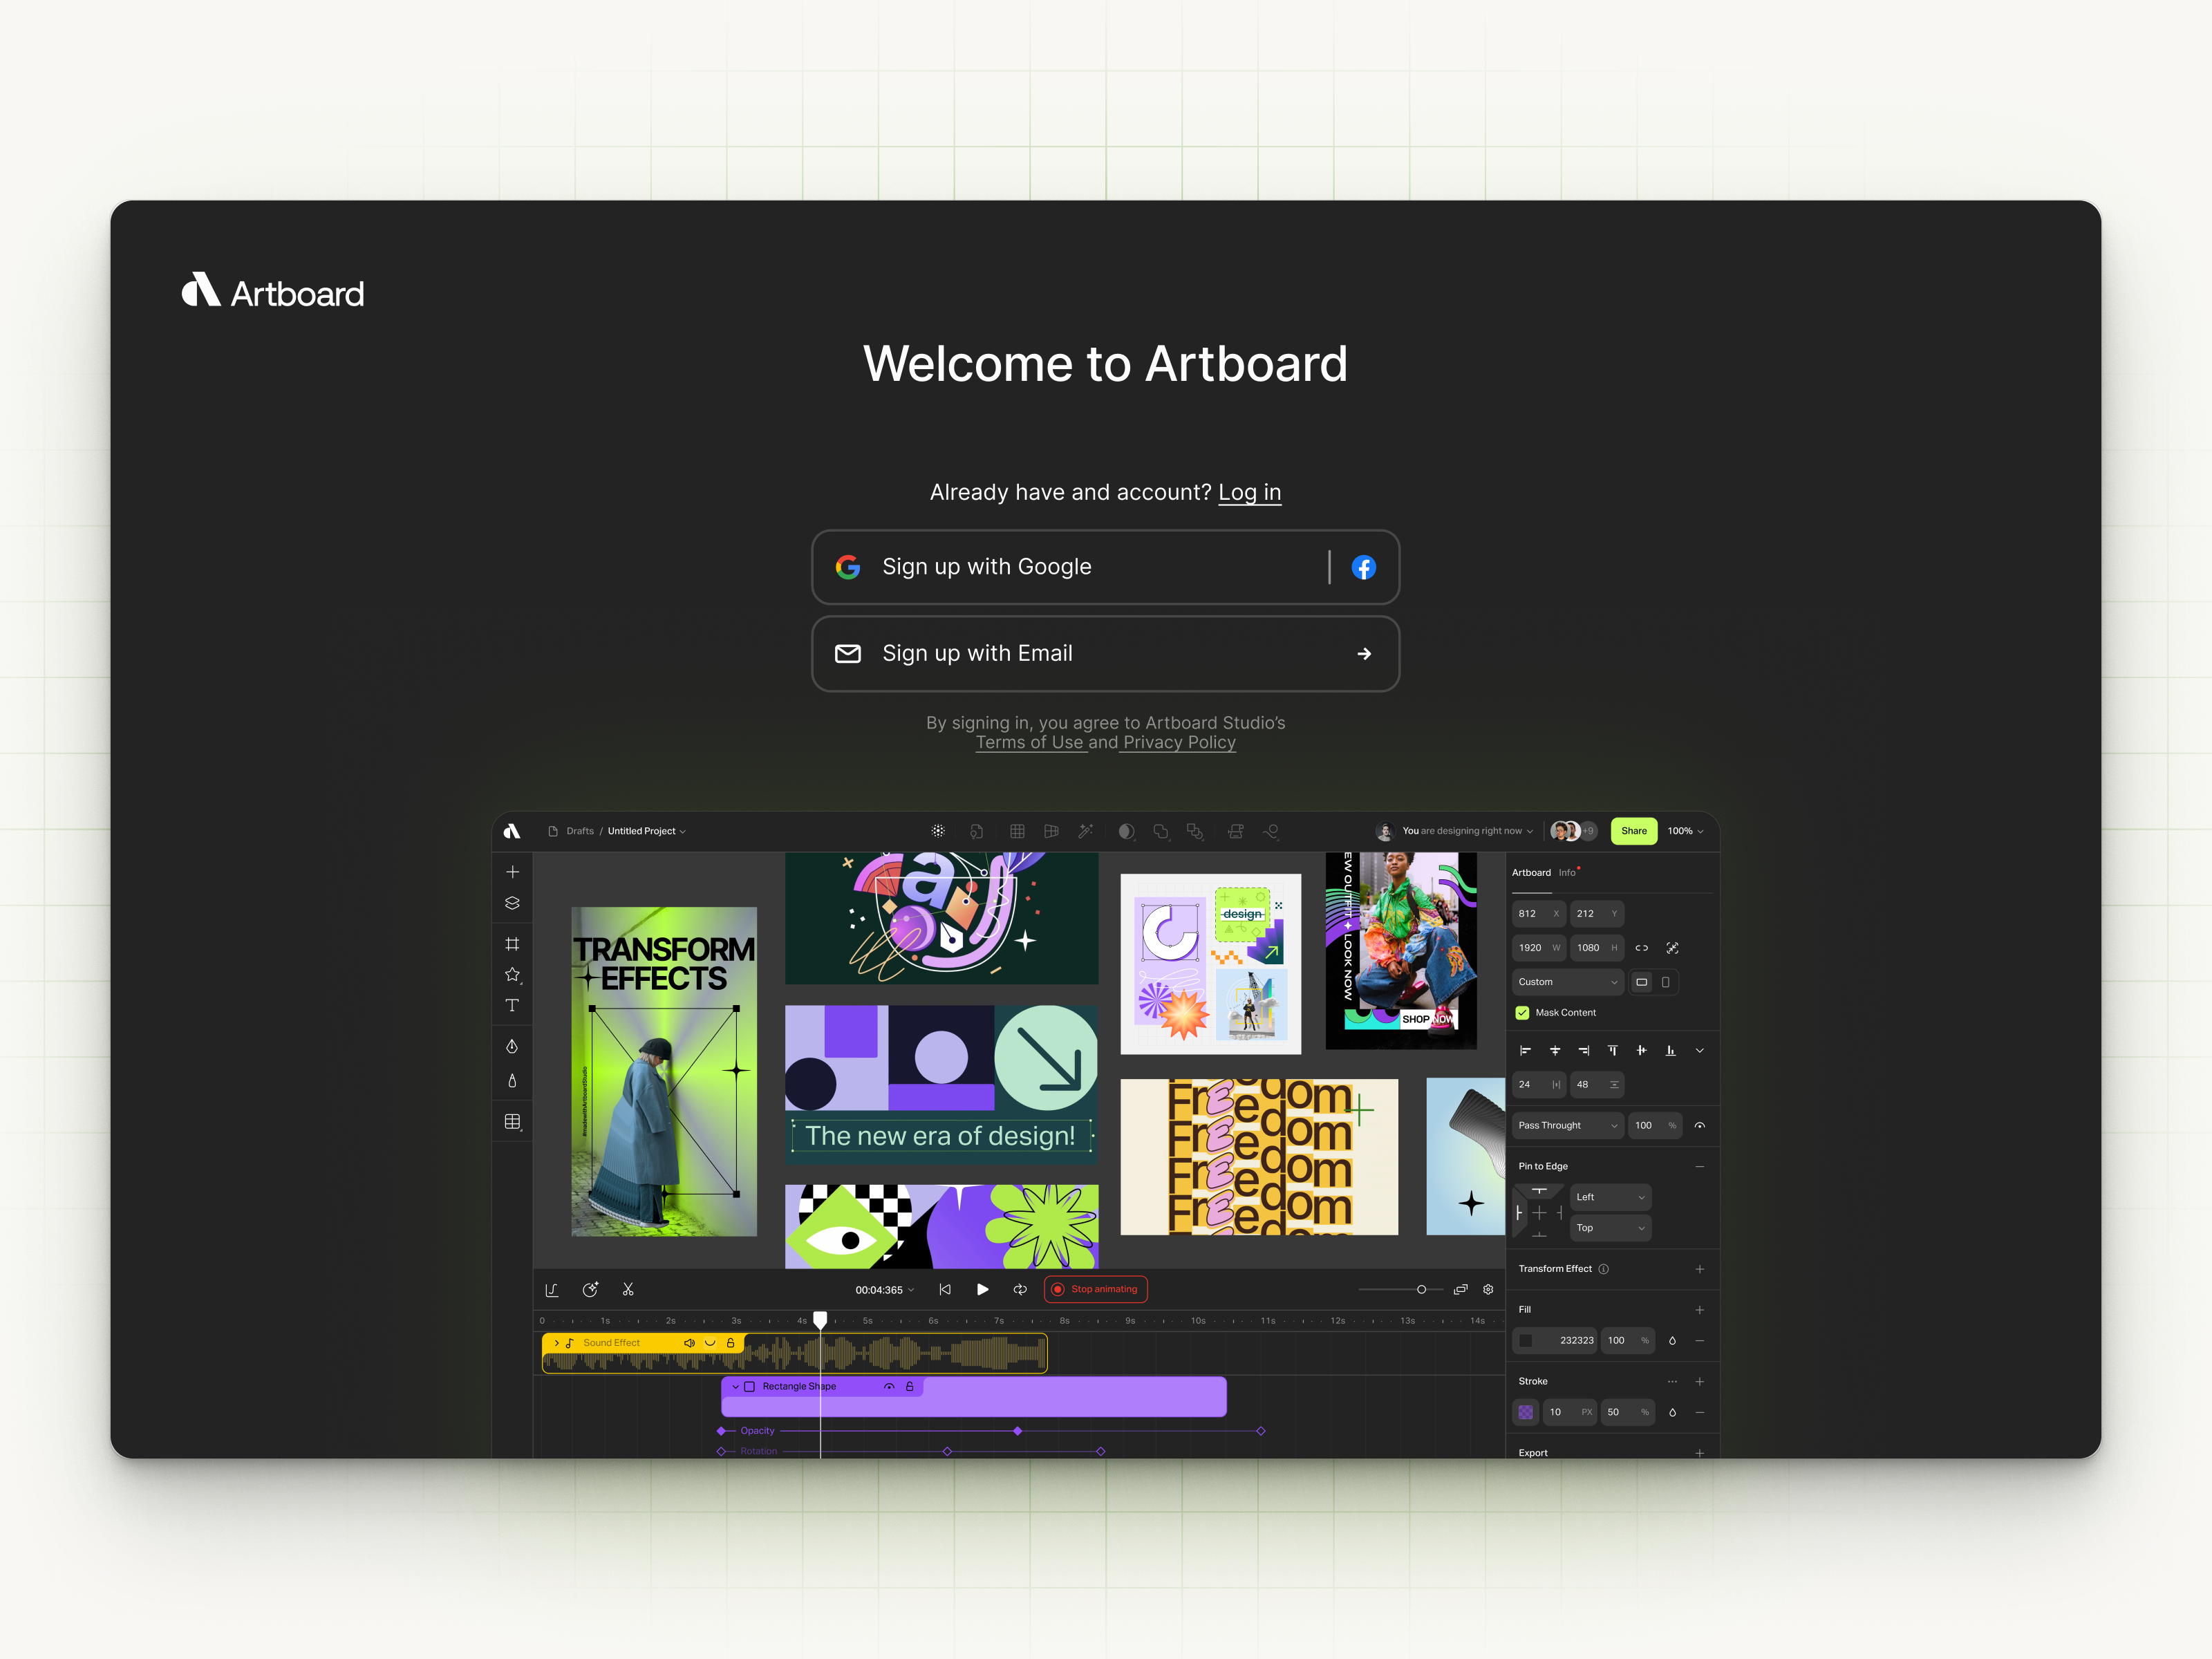Select the Pencil drawing tool

(x=512, y=1081)
